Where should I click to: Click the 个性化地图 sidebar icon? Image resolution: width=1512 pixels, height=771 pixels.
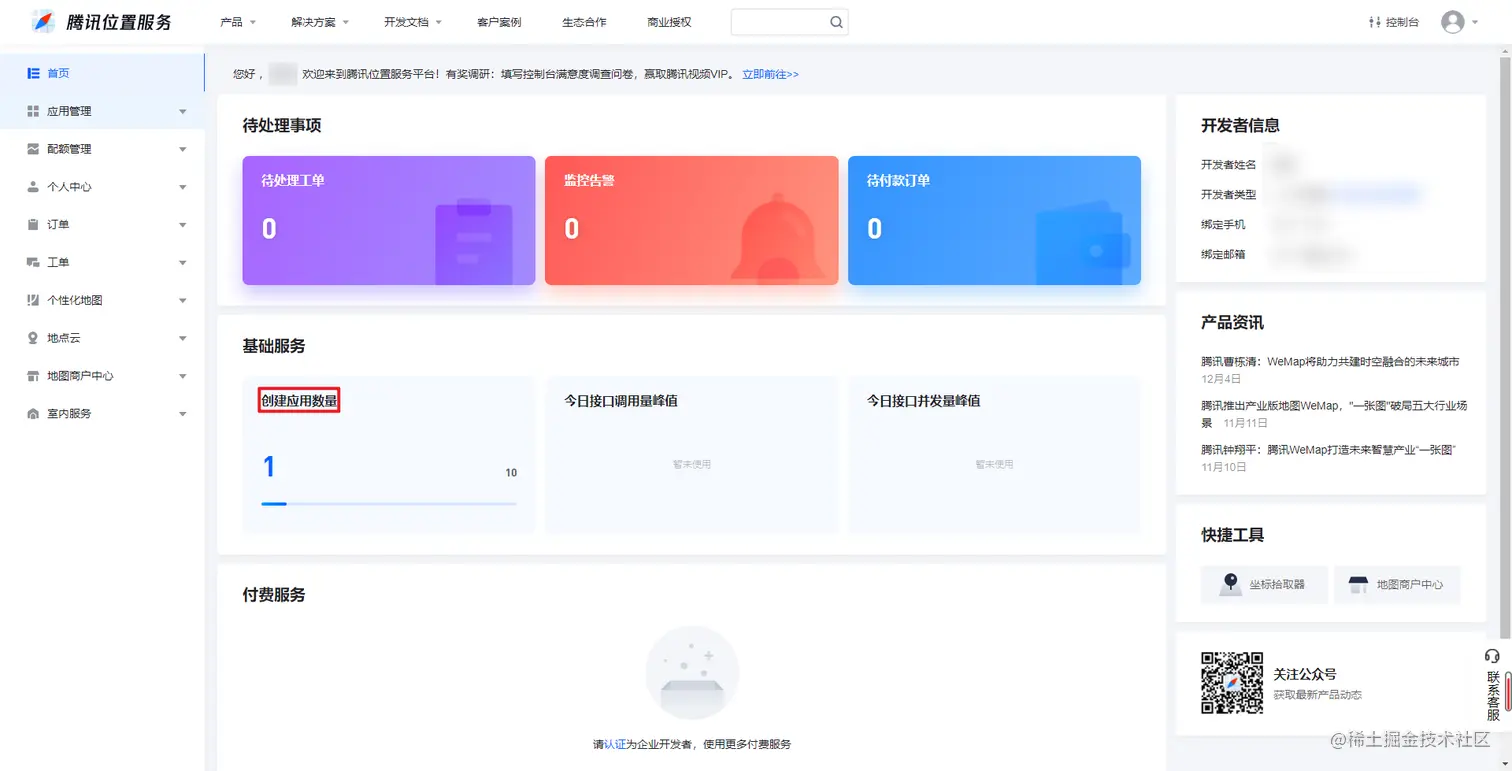click(x=31, y=300)
